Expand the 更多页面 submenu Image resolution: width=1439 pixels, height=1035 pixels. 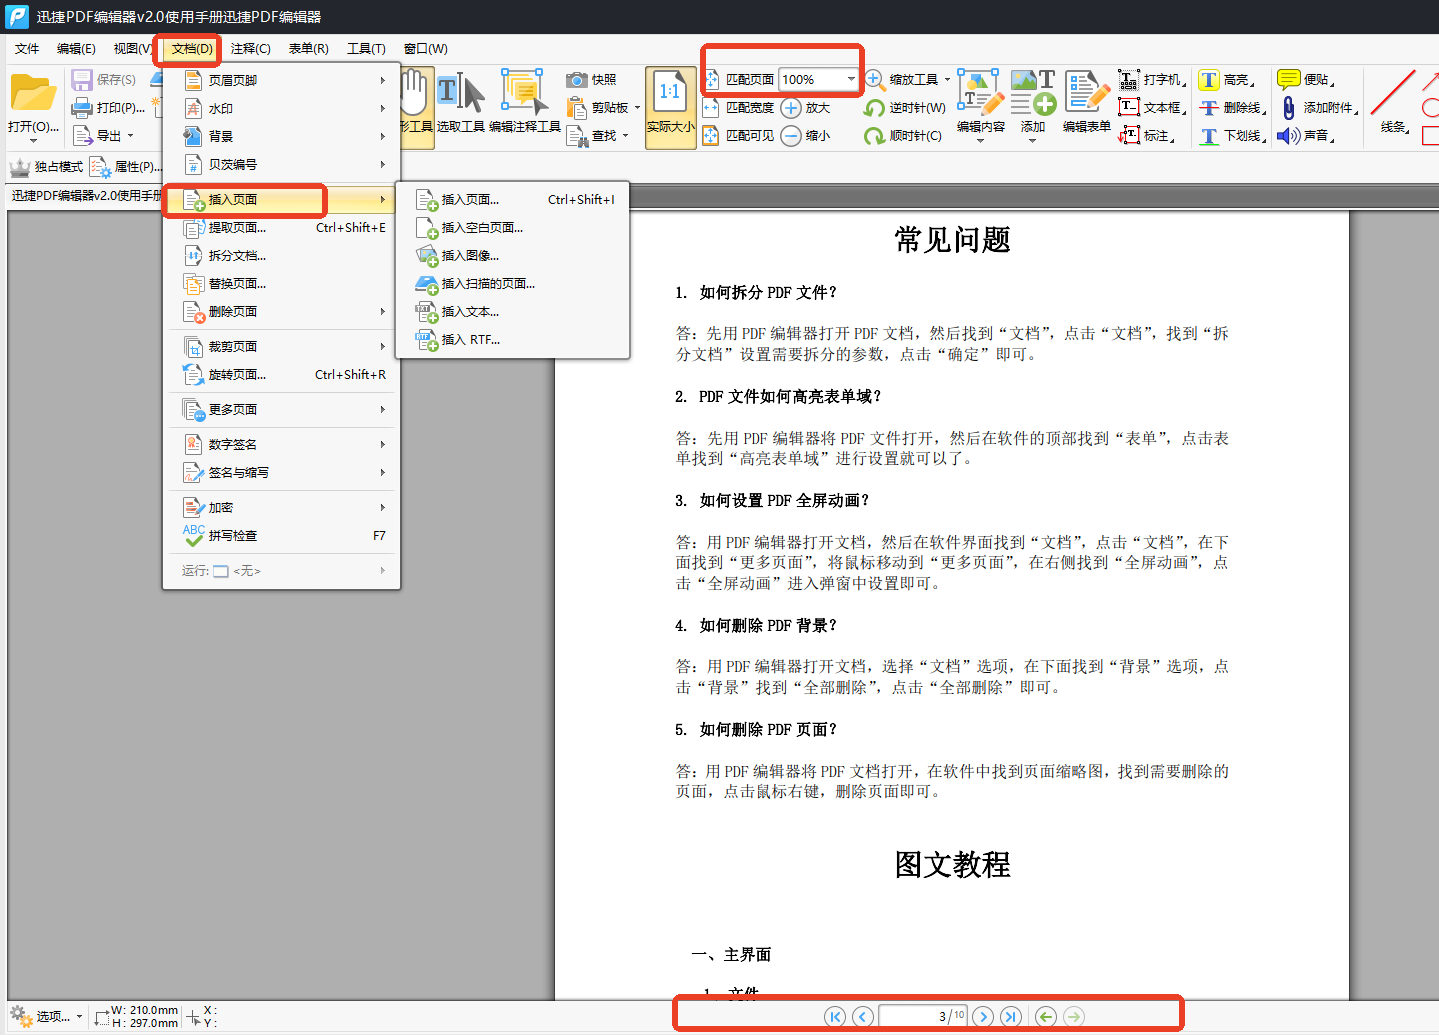pos(281,410)
